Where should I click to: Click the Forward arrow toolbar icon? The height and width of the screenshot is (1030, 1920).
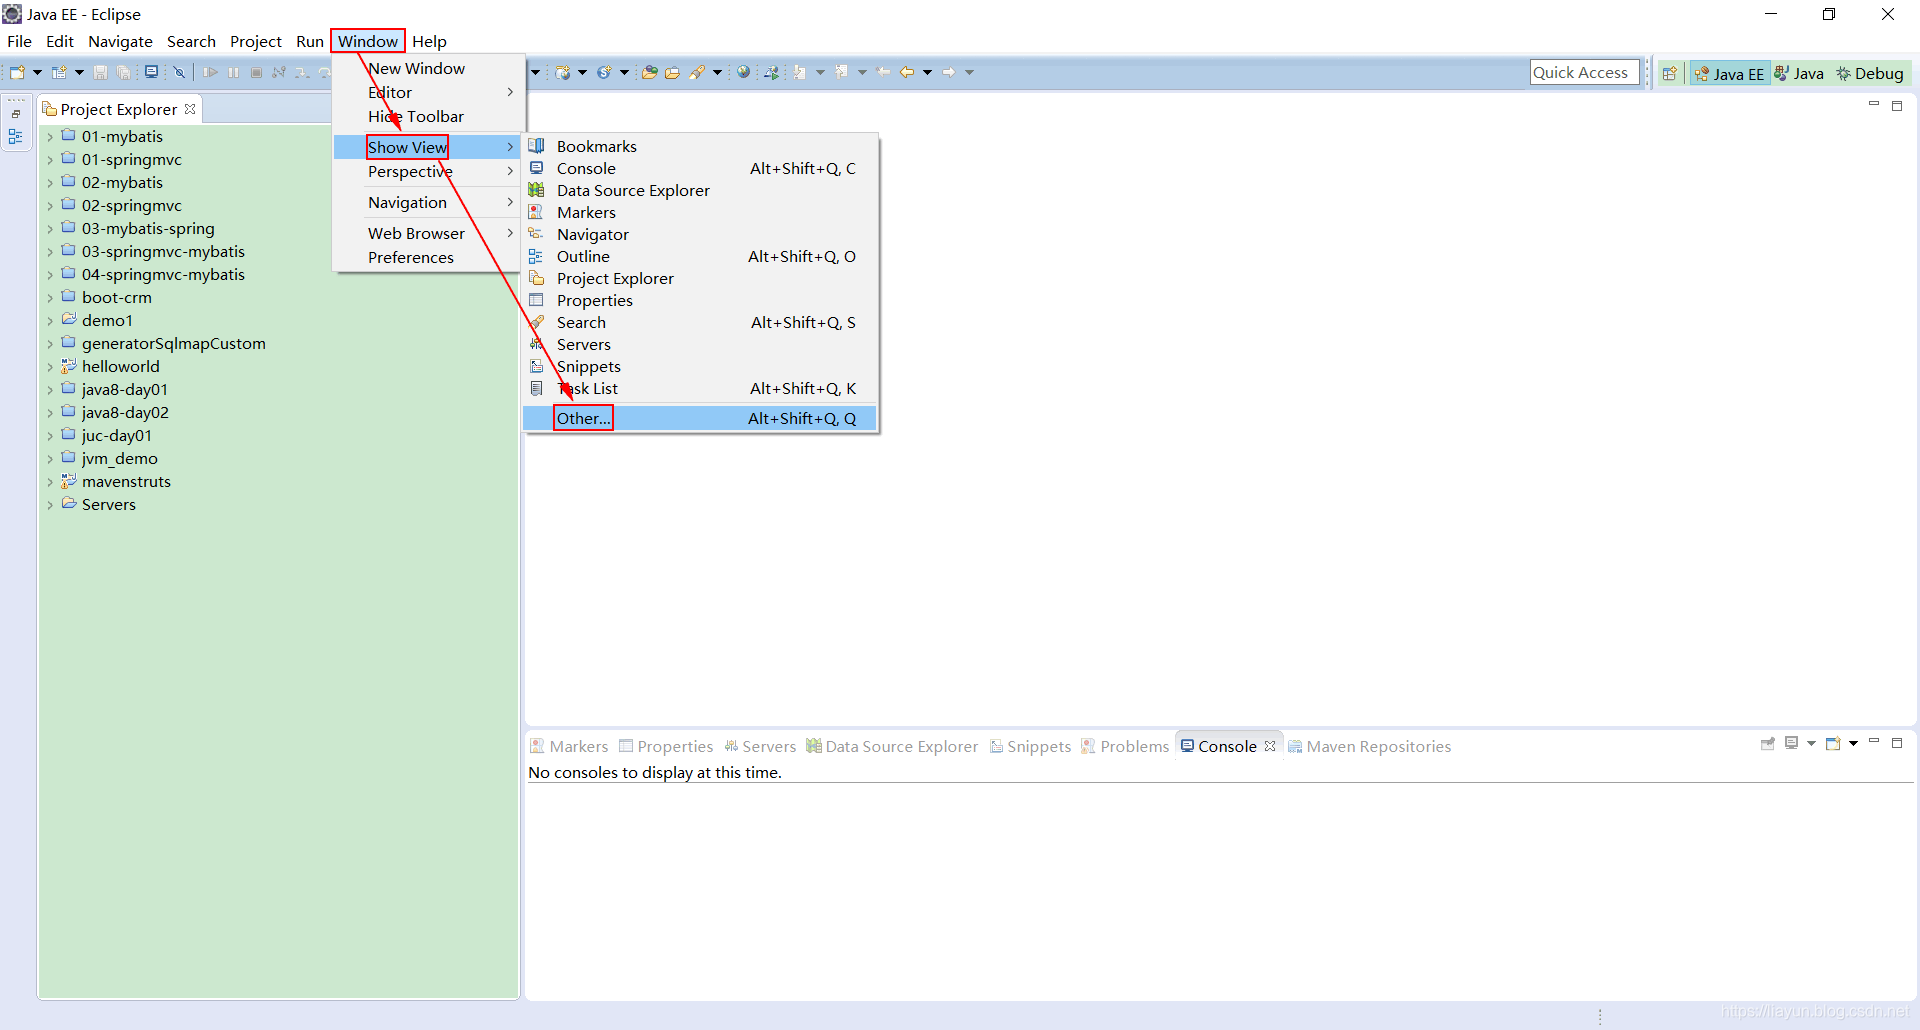coord(949,72)
